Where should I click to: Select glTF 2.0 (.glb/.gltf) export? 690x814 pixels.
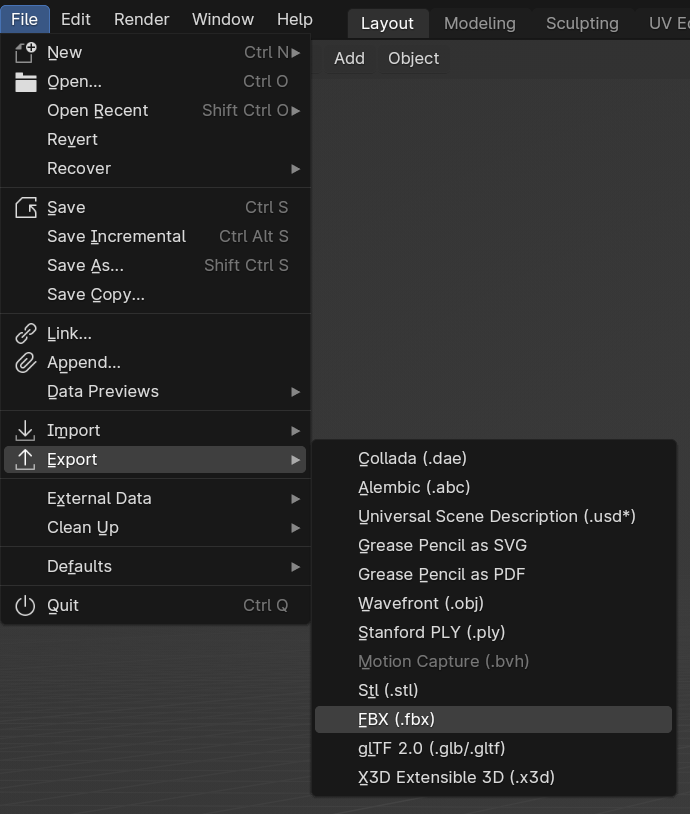493,749
